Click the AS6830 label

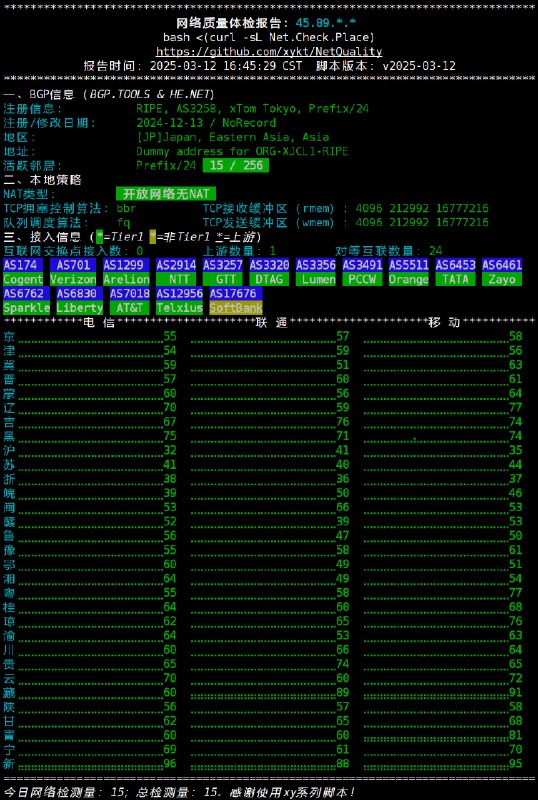(x=80, y=293)
